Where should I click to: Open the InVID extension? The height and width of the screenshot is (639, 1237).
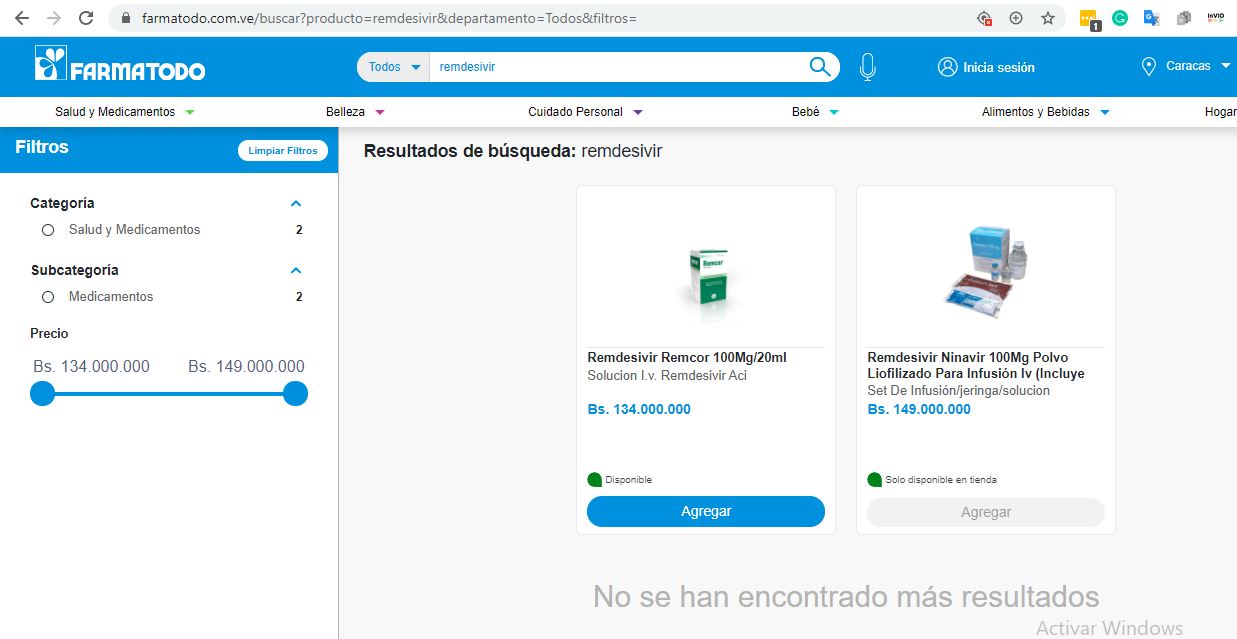[1215, 18]
